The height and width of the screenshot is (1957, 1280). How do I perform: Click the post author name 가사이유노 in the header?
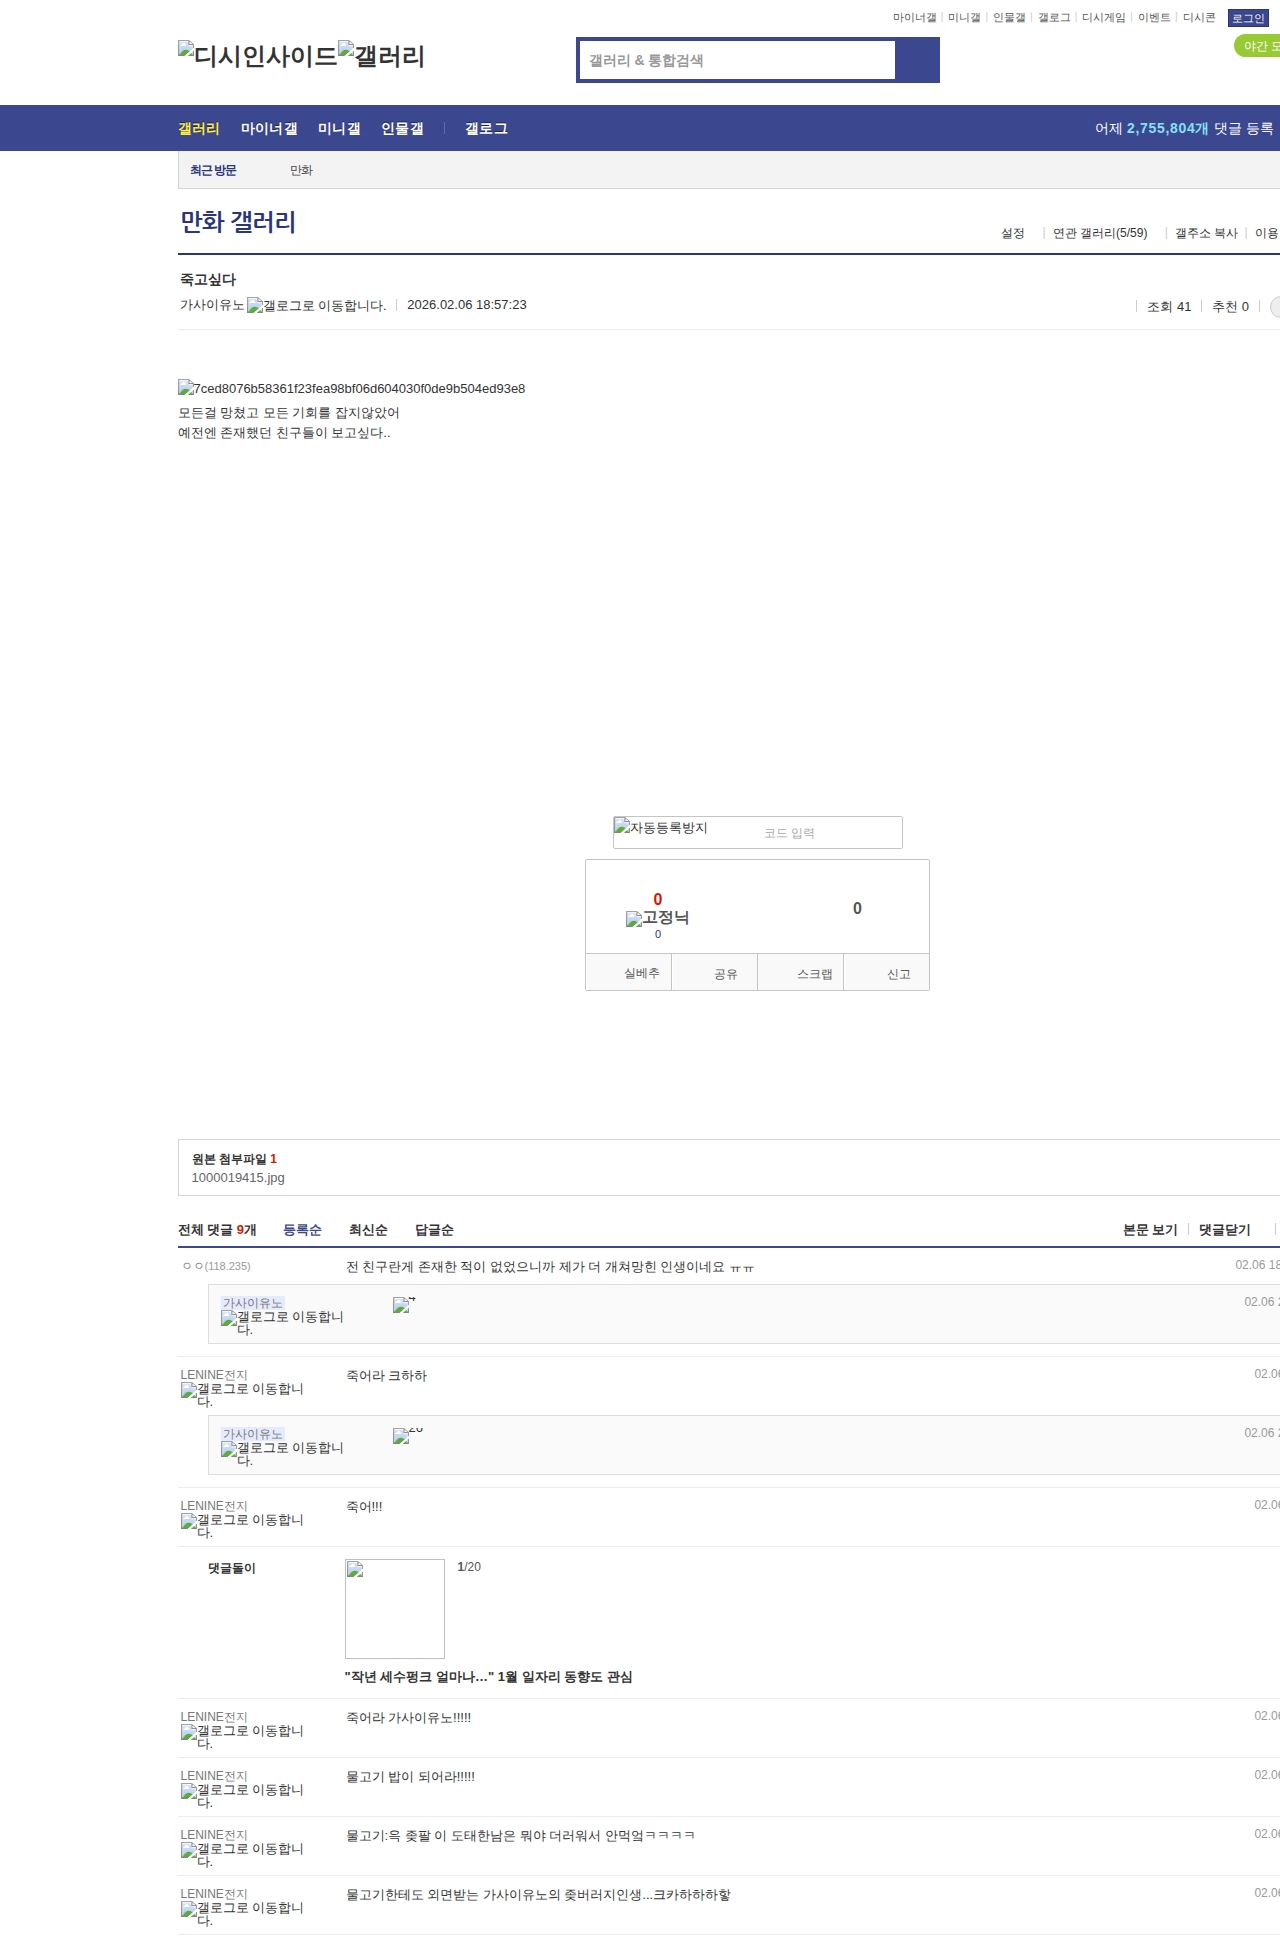click(x=212, y=305)
